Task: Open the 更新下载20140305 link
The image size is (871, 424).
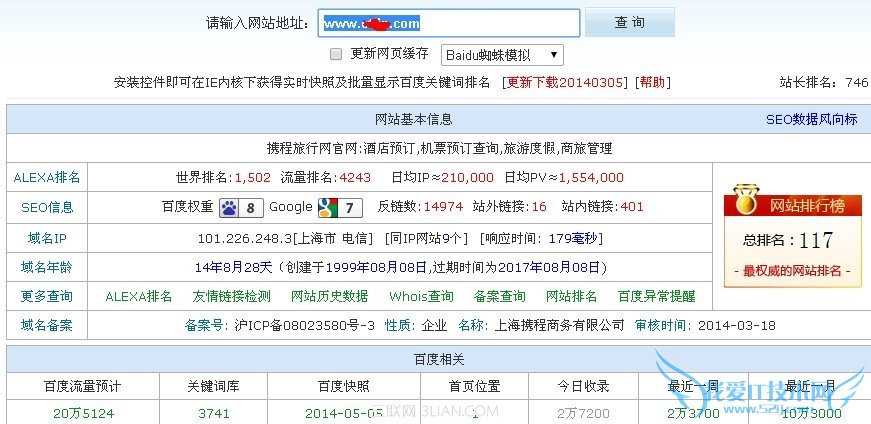Action: [x=564, y=83]
